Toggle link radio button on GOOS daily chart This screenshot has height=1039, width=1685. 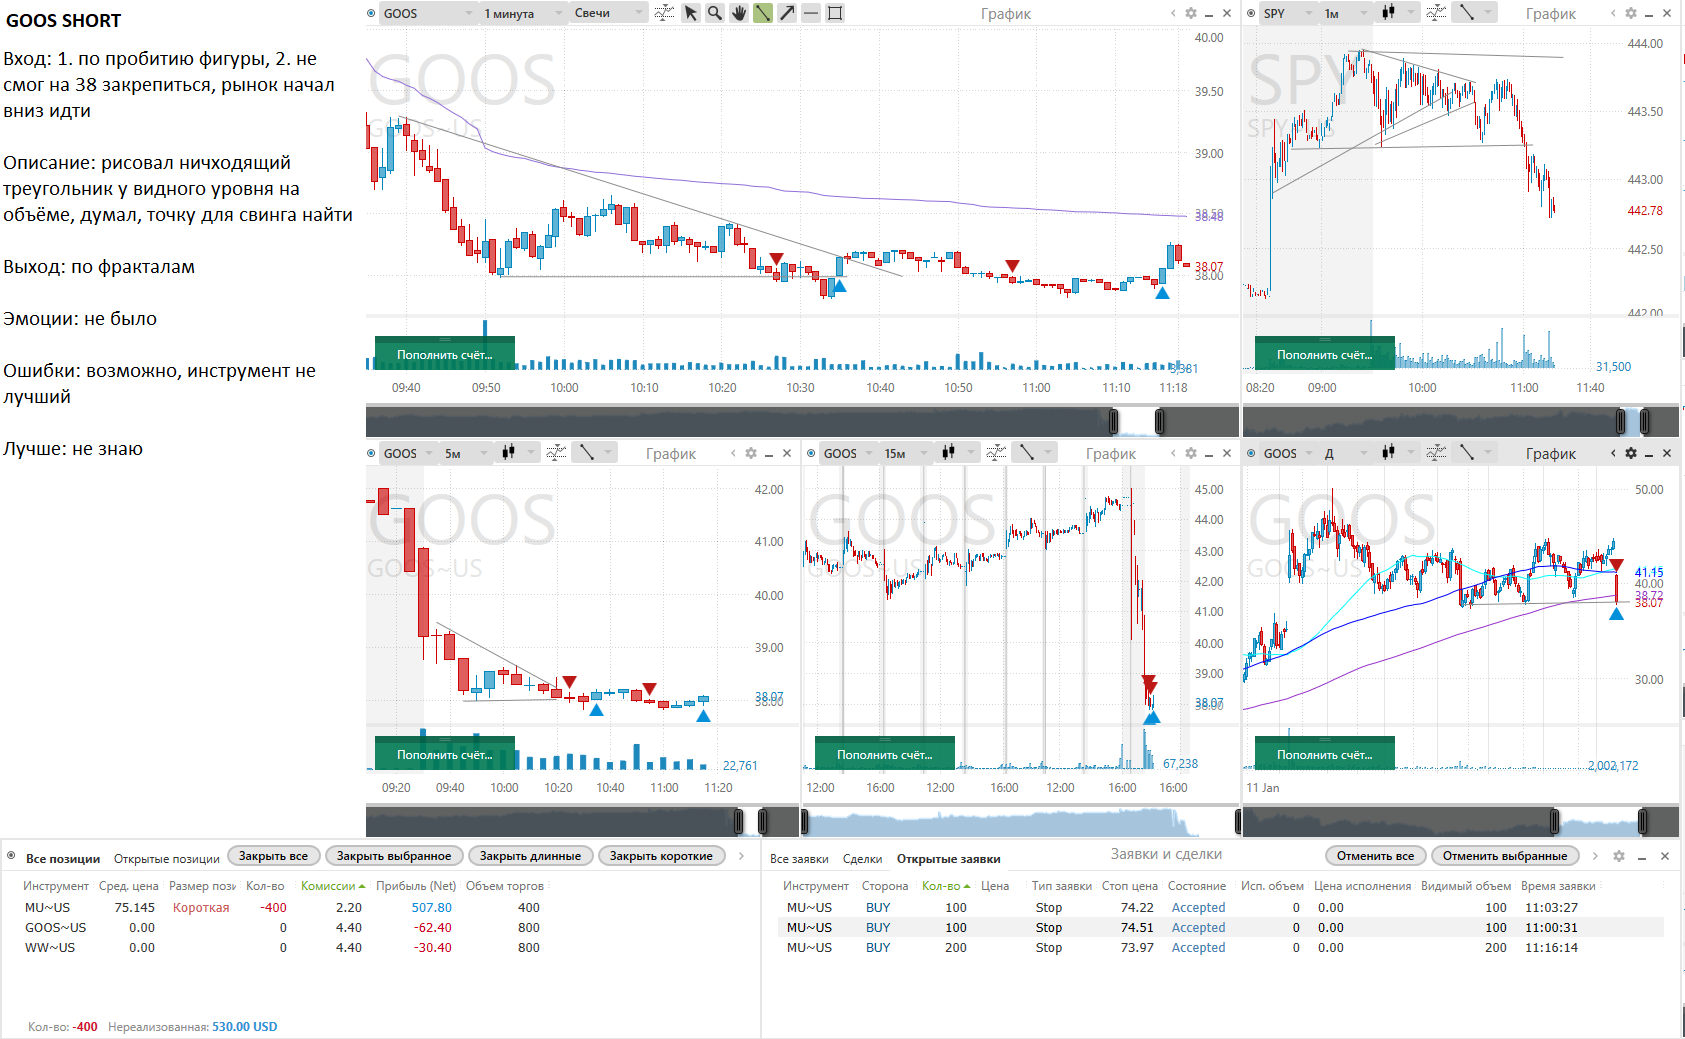click(x=1251, y=453)
